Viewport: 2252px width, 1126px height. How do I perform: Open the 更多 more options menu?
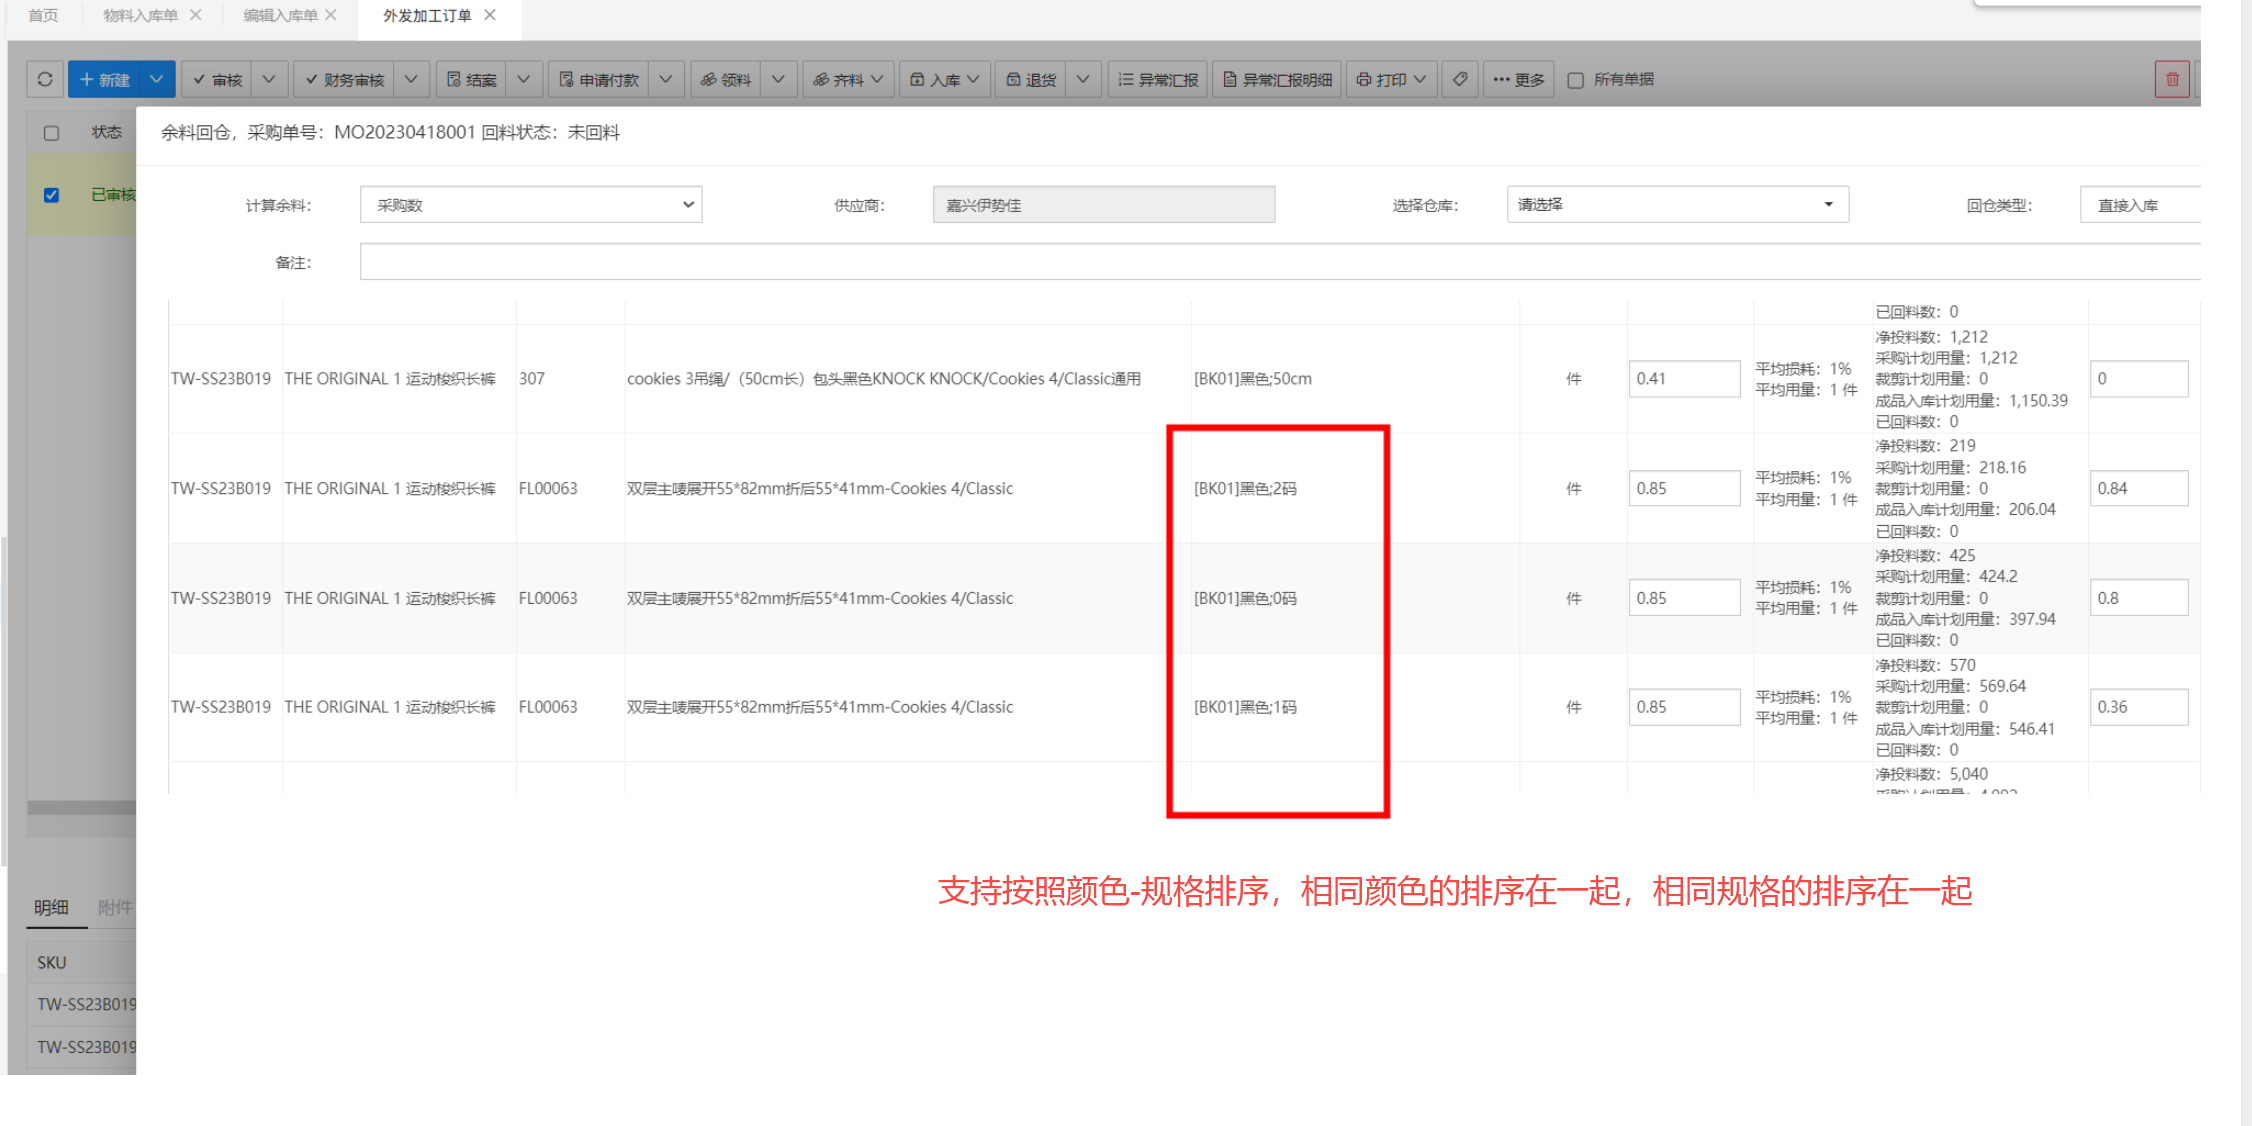tap(1518, 79)
